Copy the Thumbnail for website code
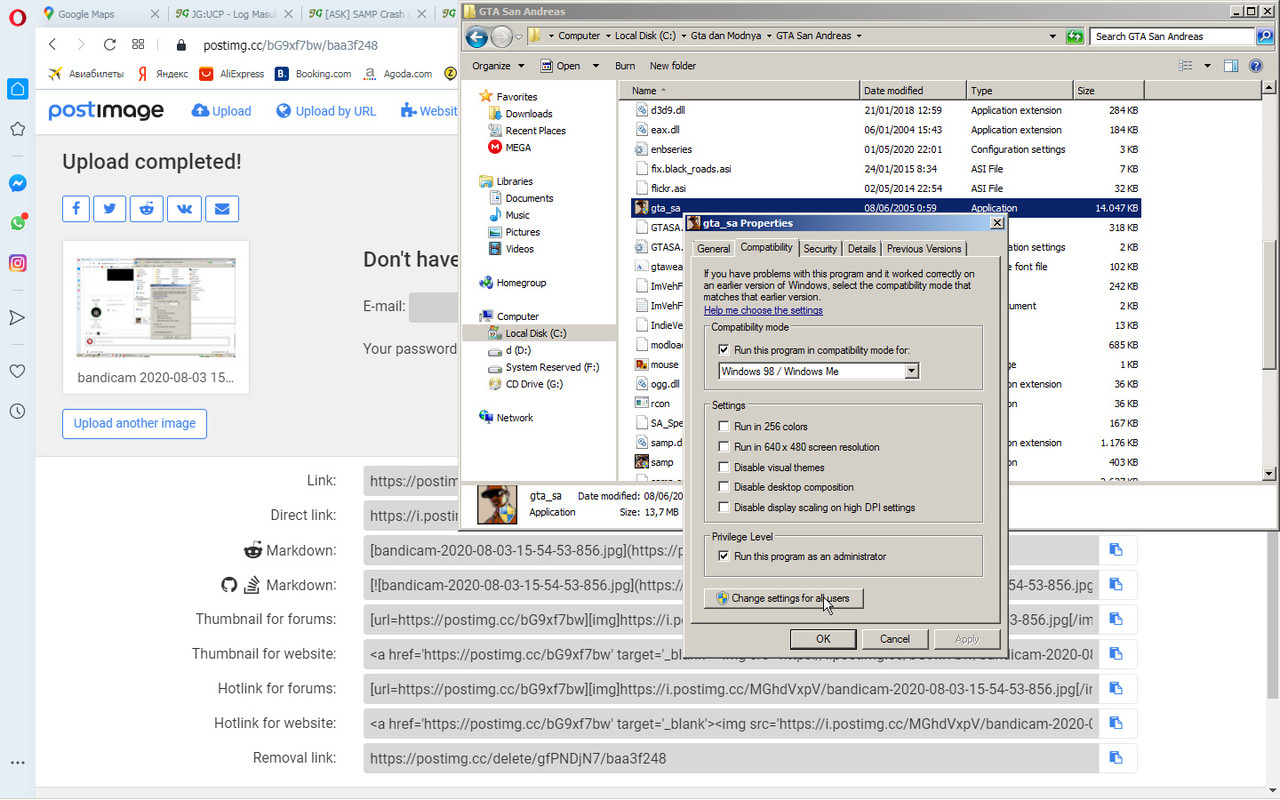The image size is (1280, 800). coord(1117,654)
